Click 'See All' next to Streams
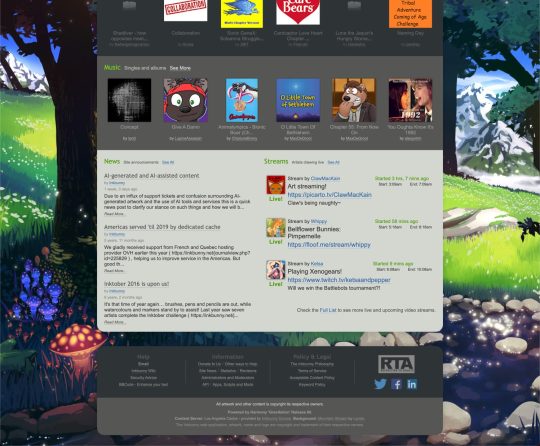This screenshot has height=446, width=540. (333, 162)
